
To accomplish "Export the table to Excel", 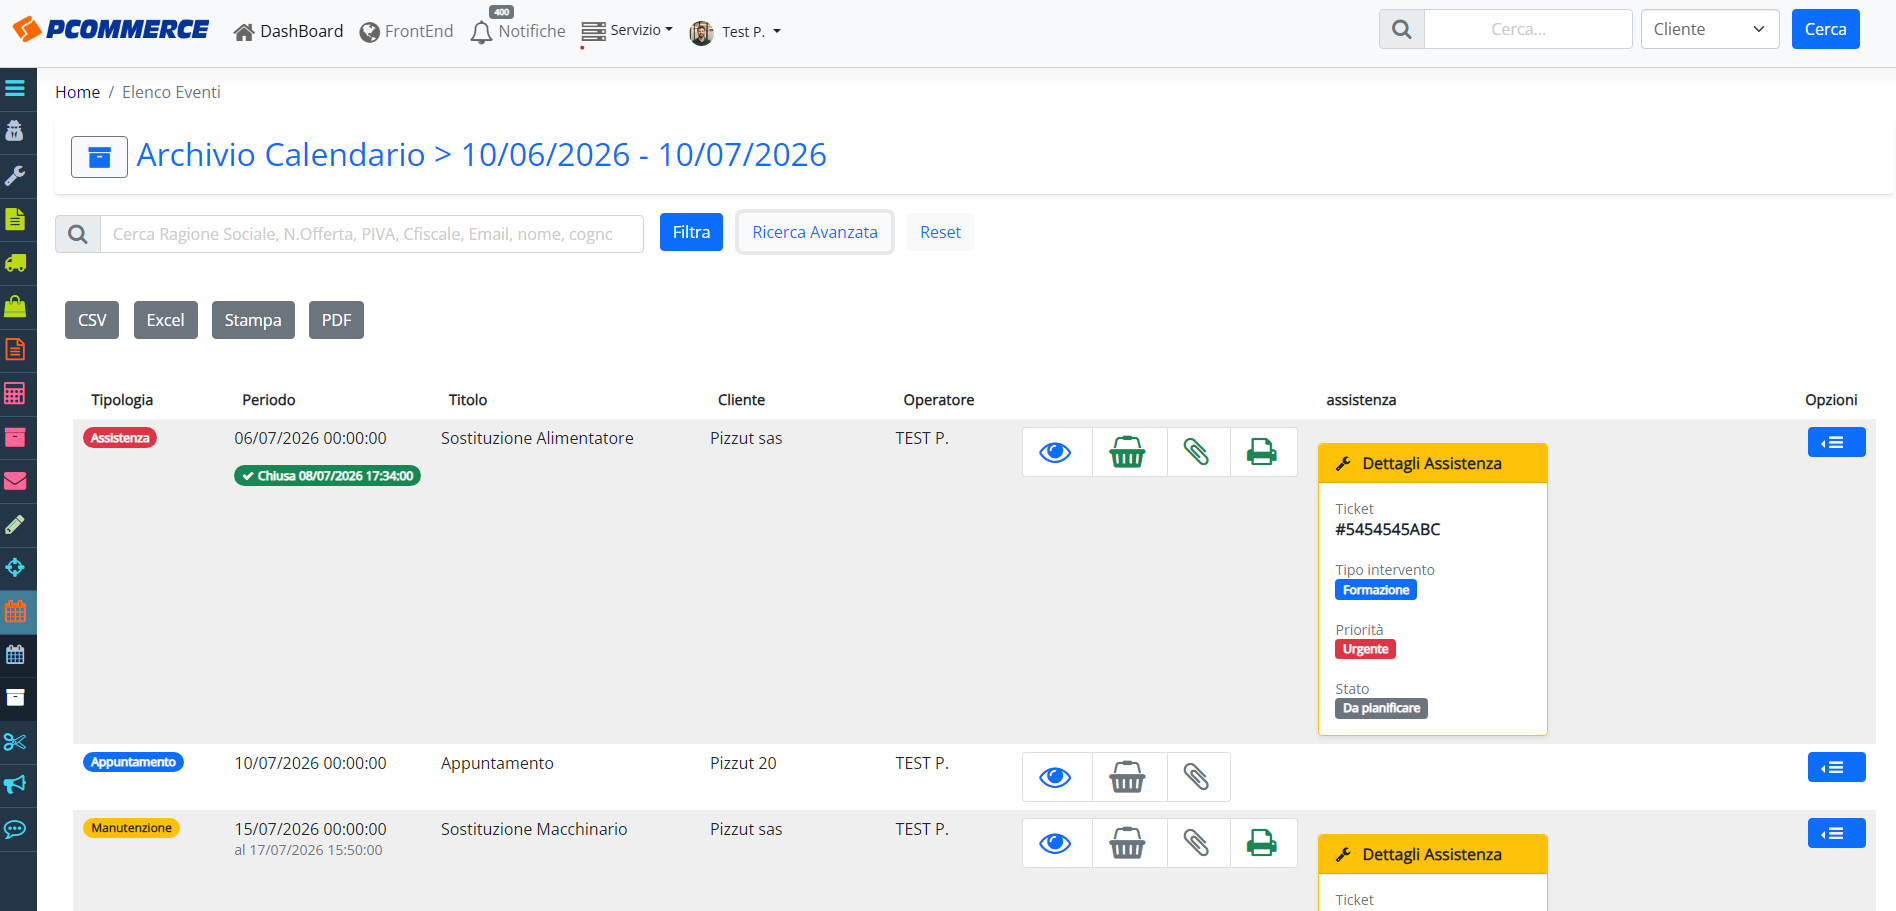I will pos(166,320).
